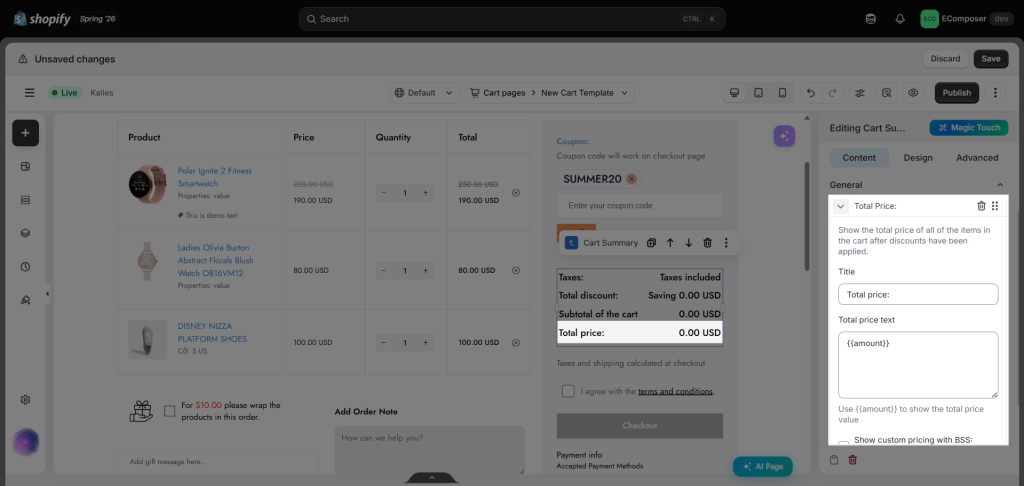Click the Total price Title input field
Viewport: 1024px width, 486px height.
coord(918,294)
